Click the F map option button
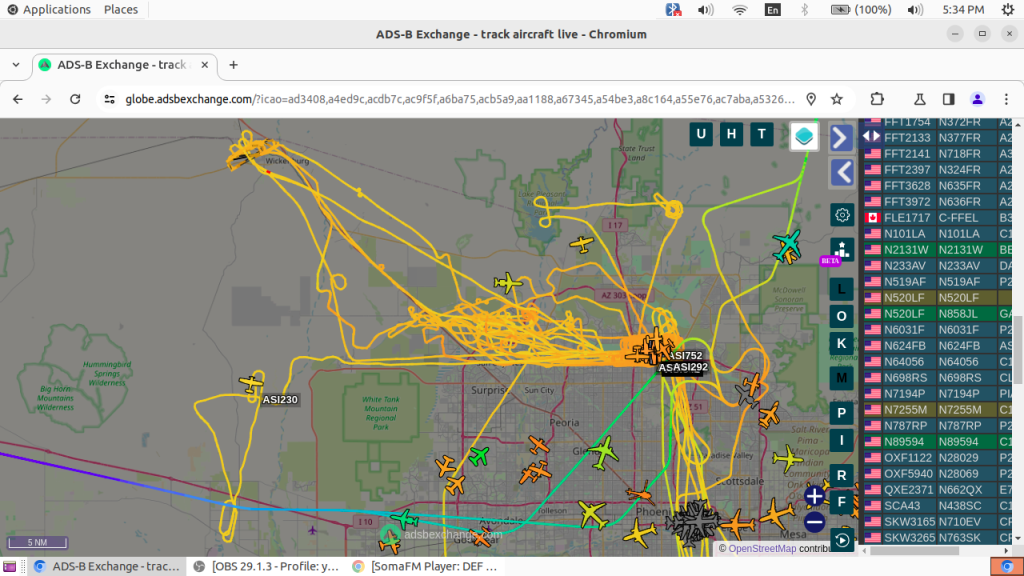Screen dimensions: 1024x576 841,502
